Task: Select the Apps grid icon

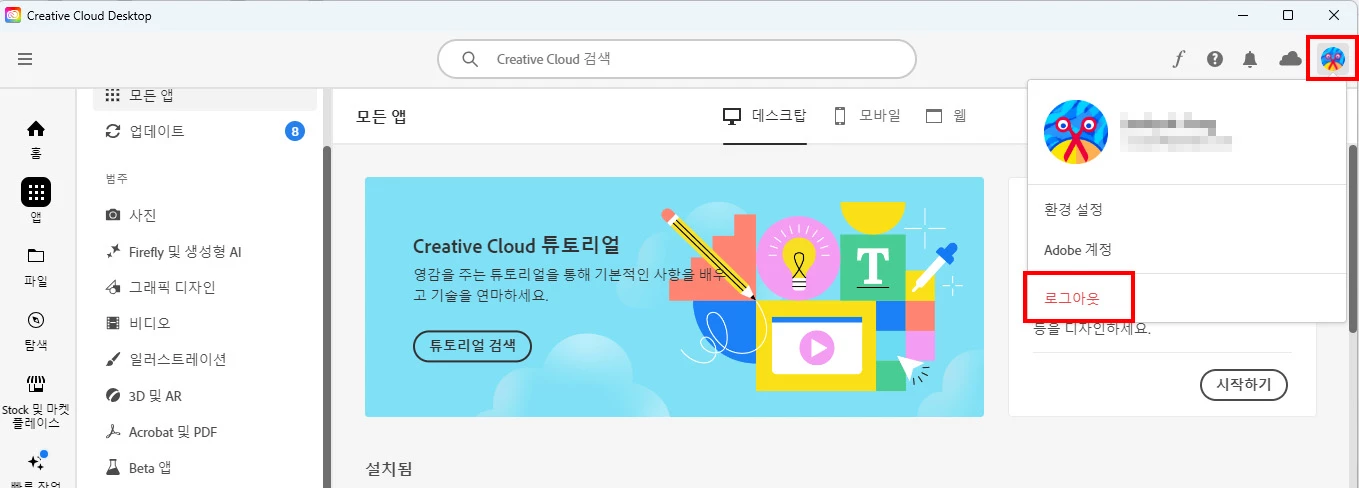Action: [36, 192]
